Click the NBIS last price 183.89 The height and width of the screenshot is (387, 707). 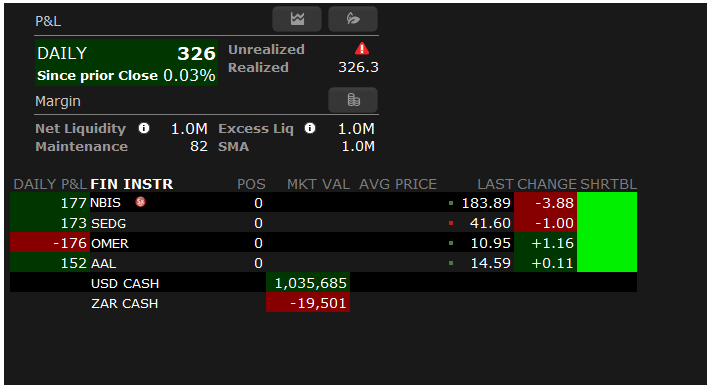click(486, 203)
